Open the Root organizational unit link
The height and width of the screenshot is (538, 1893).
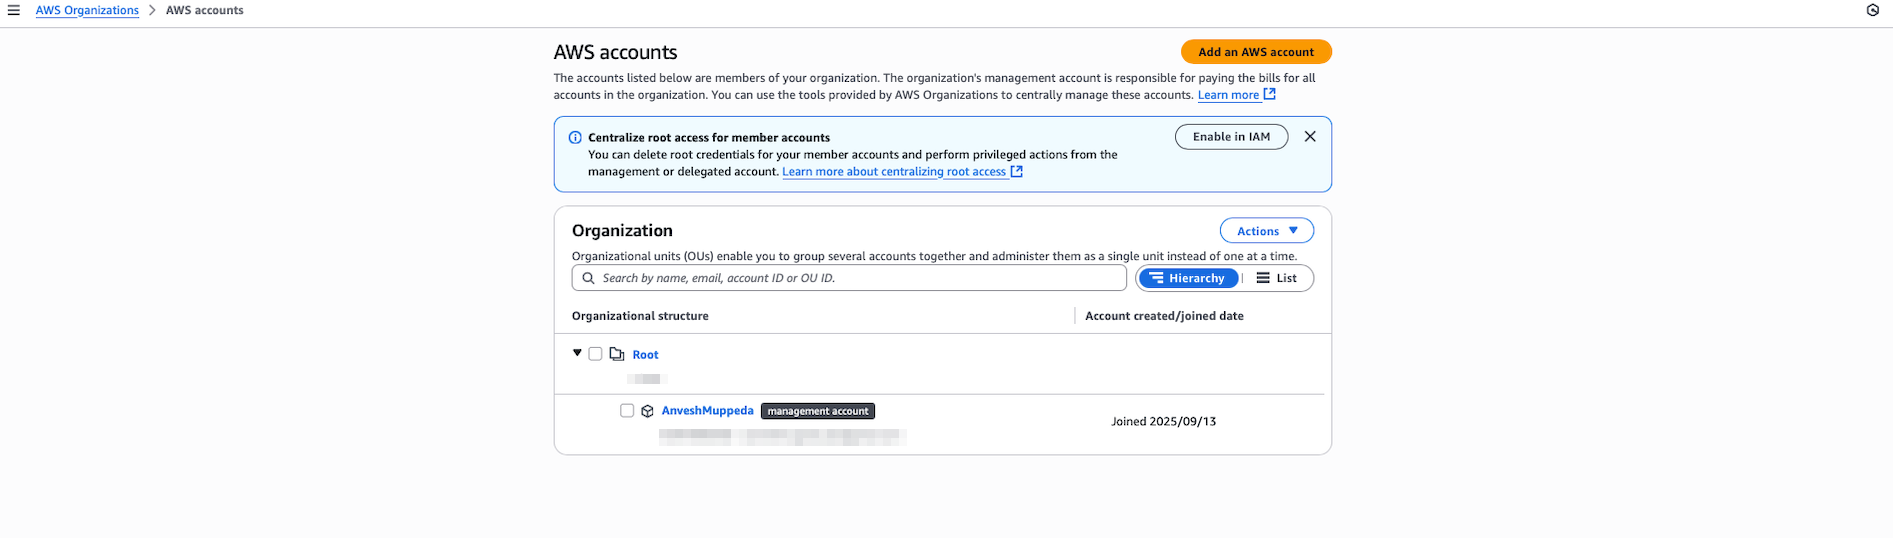pos(645,355)
